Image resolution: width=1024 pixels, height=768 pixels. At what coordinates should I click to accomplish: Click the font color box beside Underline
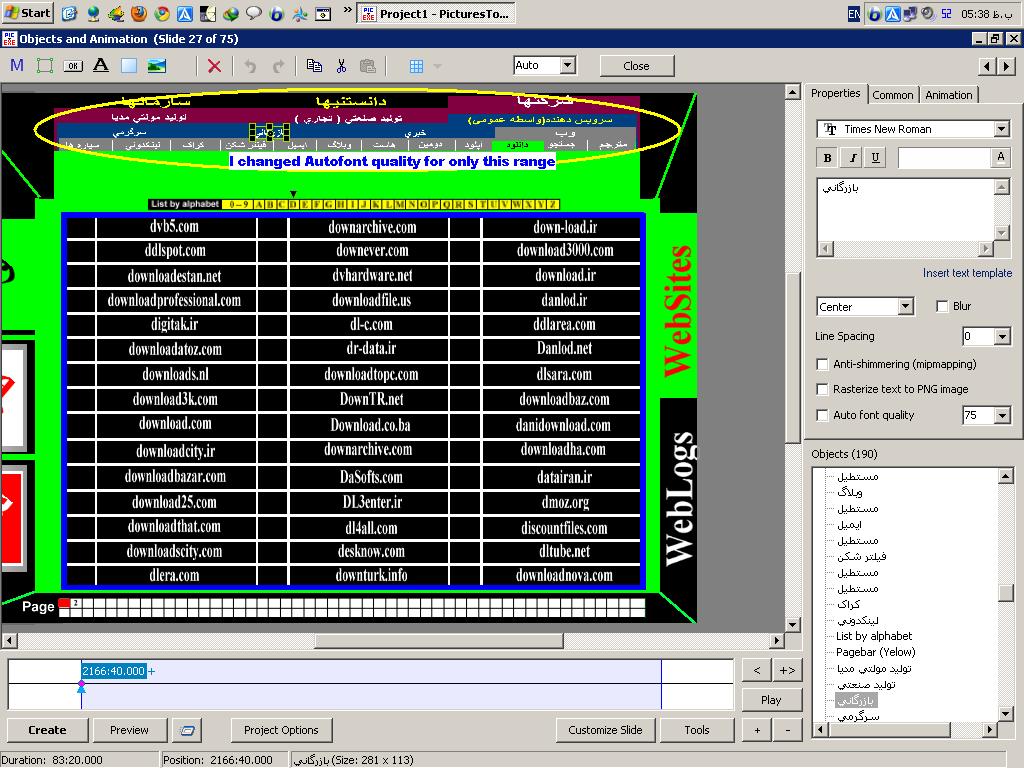coord(944,157)
